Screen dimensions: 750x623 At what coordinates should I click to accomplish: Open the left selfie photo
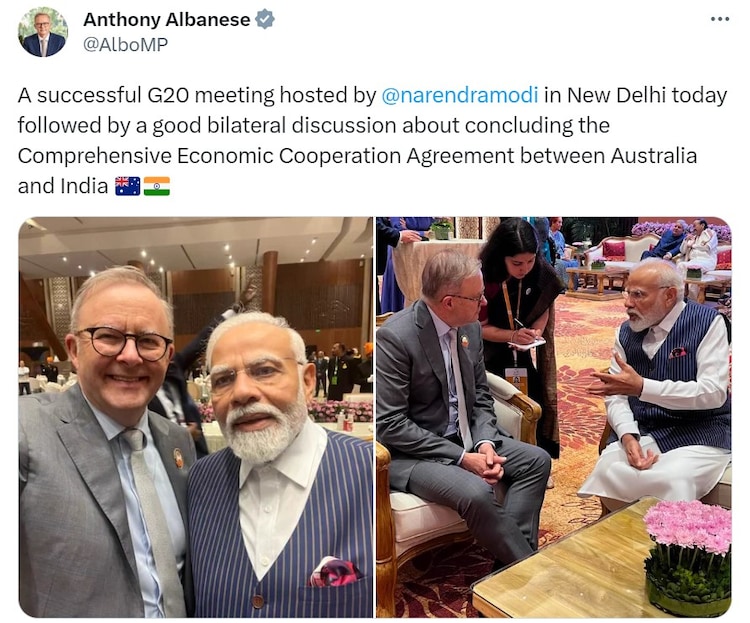(x=196, y=417)
